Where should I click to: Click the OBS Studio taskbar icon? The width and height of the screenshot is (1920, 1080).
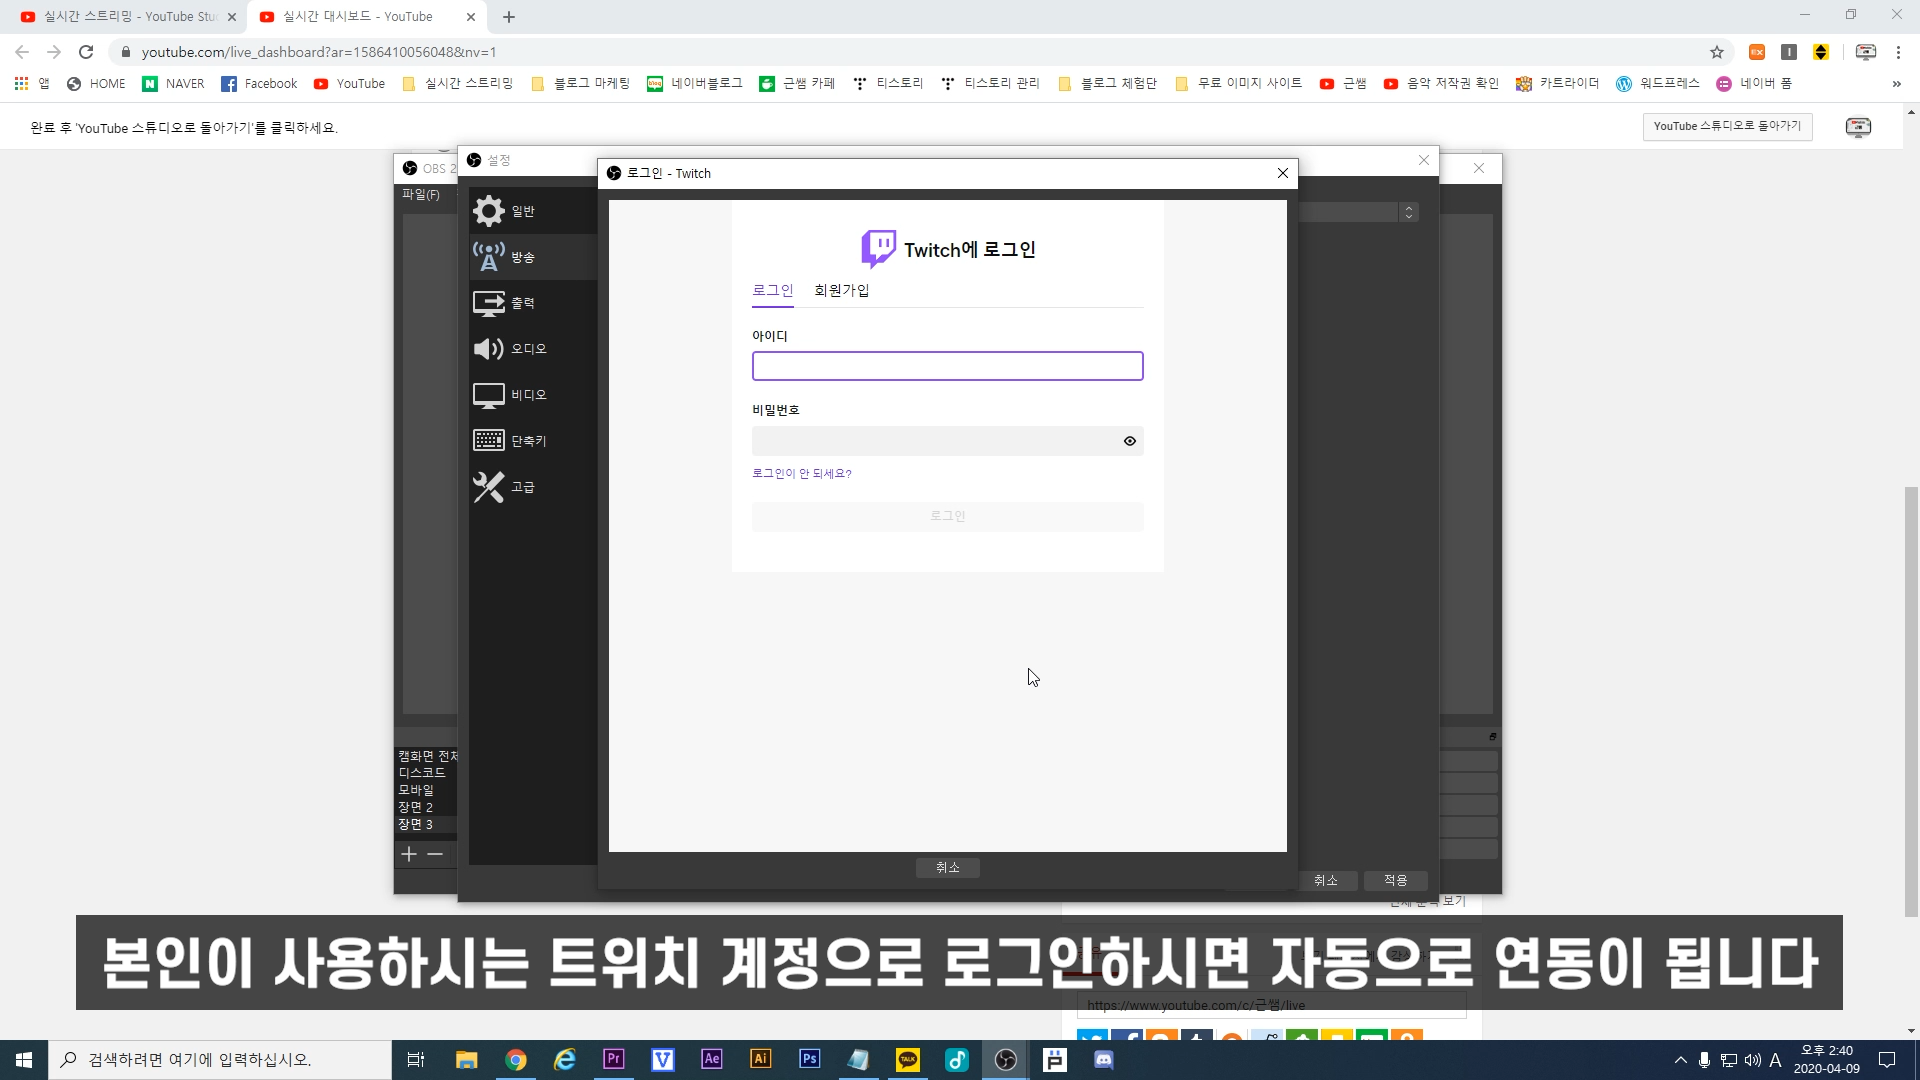click(1006, 1060)
